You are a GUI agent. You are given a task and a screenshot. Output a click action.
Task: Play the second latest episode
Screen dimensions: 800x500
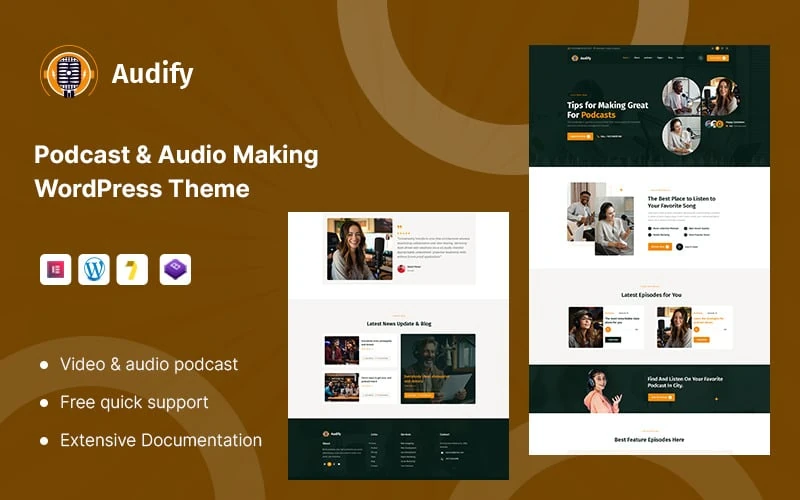pyautogui.click(x=697, y=330)
